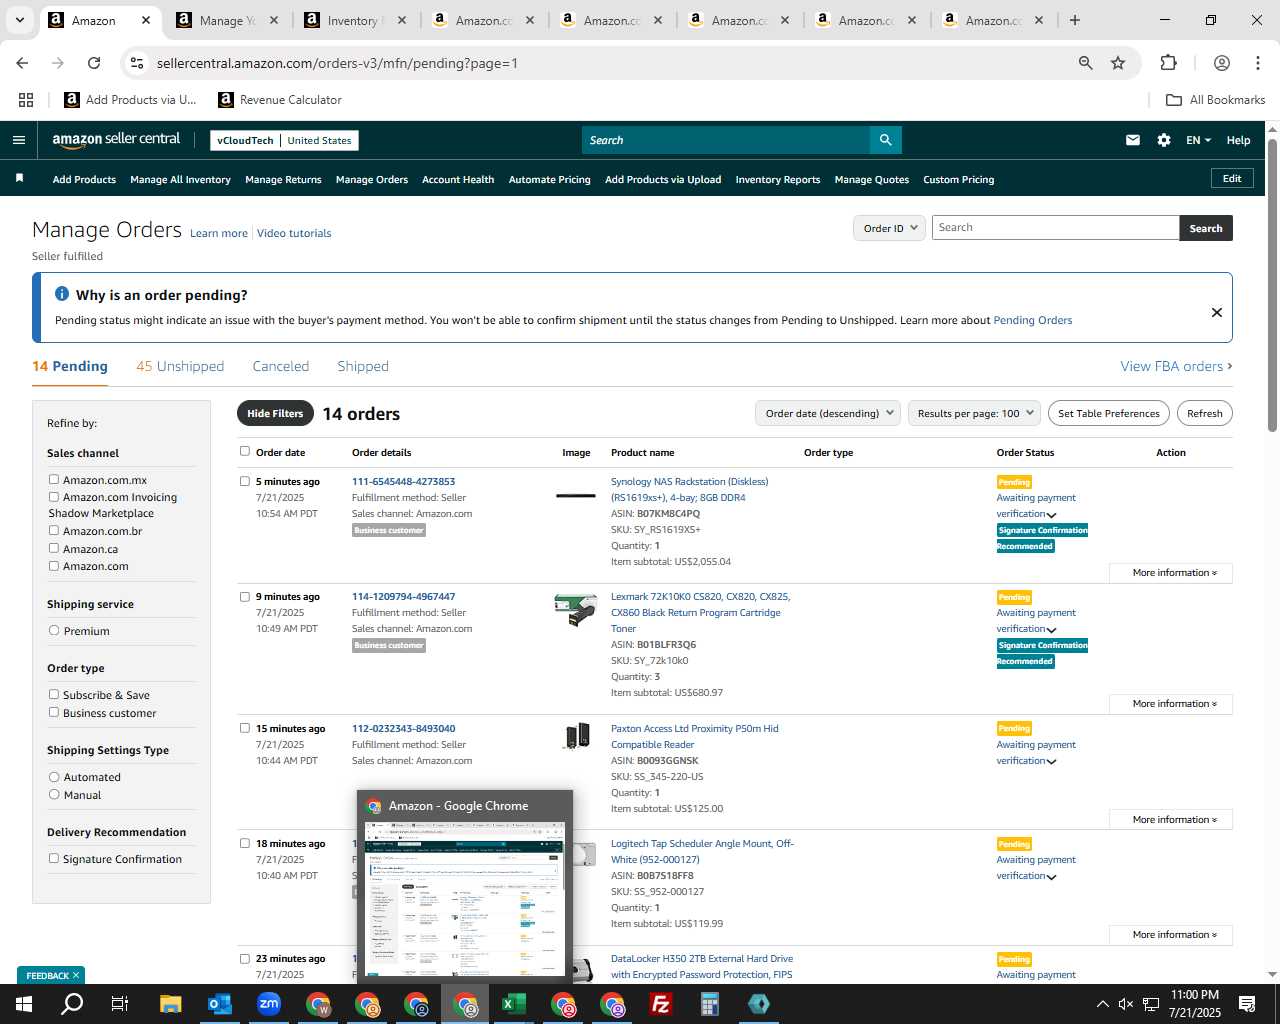Open the messages envelope icon
Image resolution: width=1280 pixels, height=1024 pixels.
click(1133, 140)
